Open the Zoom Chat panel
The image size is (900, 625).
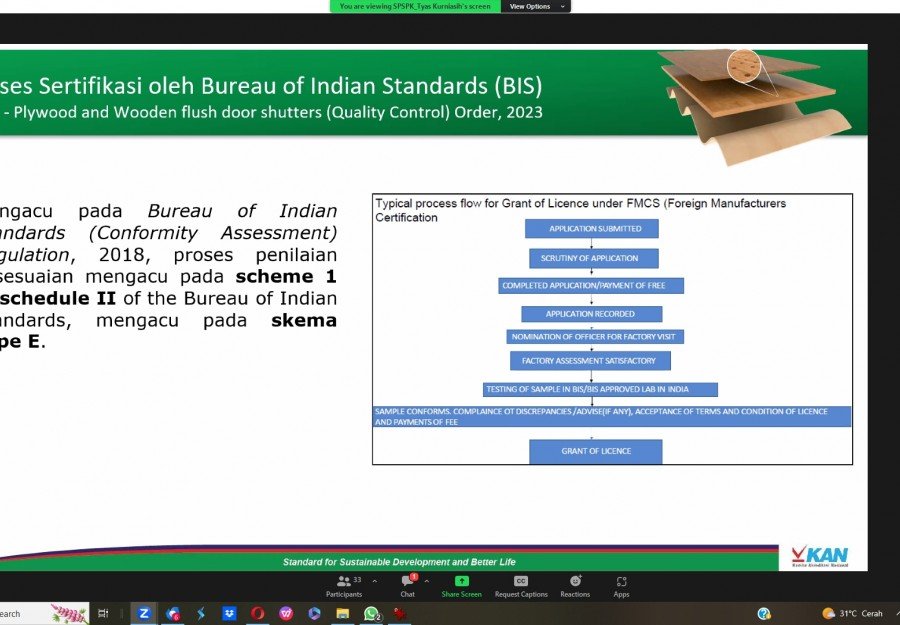click(408, 587)
